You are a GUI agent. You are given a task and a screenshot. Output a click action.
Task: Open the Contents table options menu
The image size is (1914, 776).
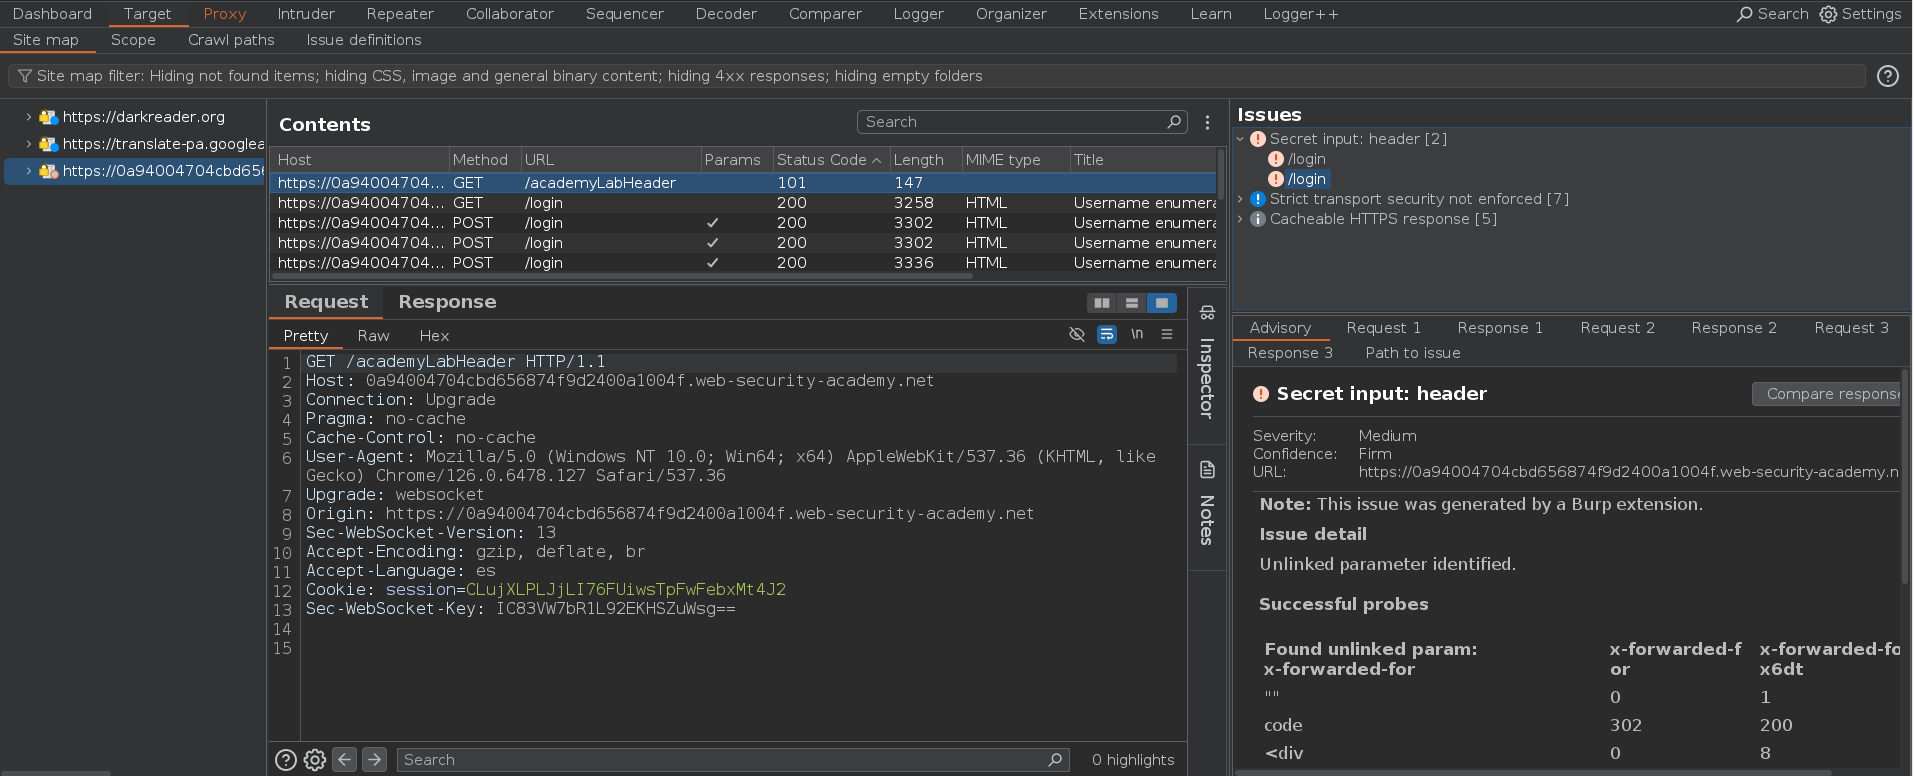[x=1207, y=122]
